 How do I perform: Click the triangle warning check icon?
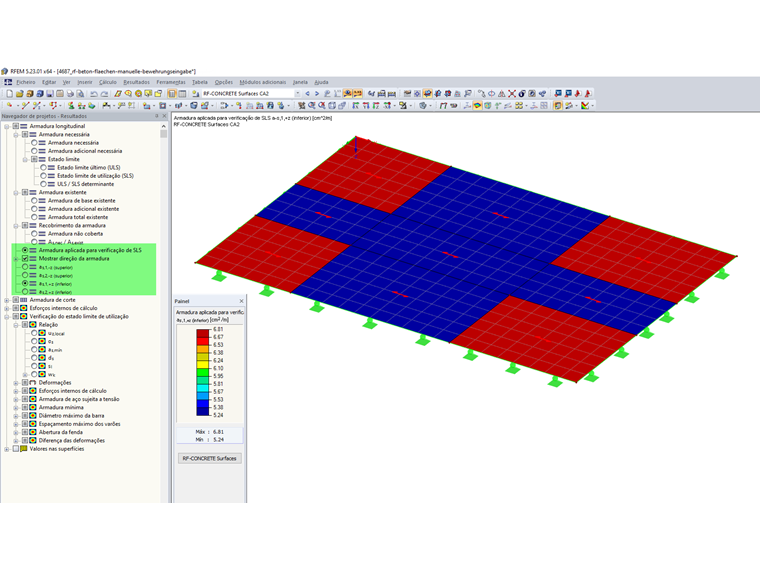[502, 94]
